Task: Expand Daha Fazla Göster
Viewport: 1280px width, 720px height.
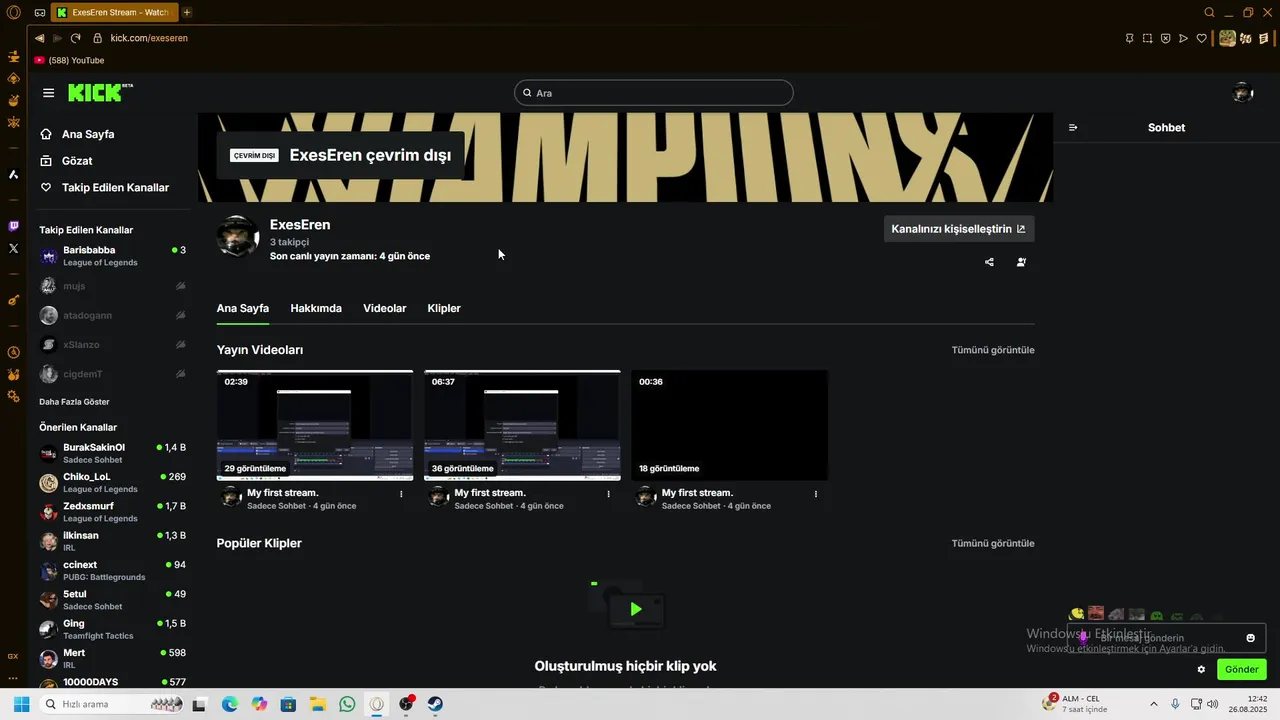Action: tap(74, 402)
